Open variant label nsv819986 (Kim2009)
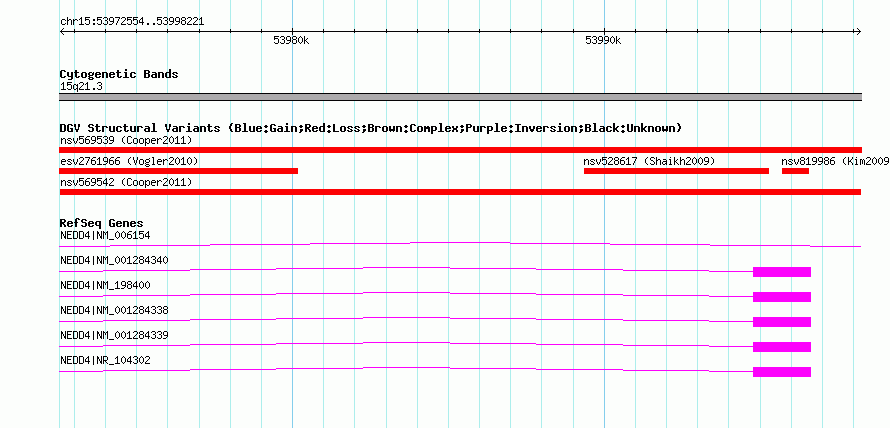 [x=835, y=162]
